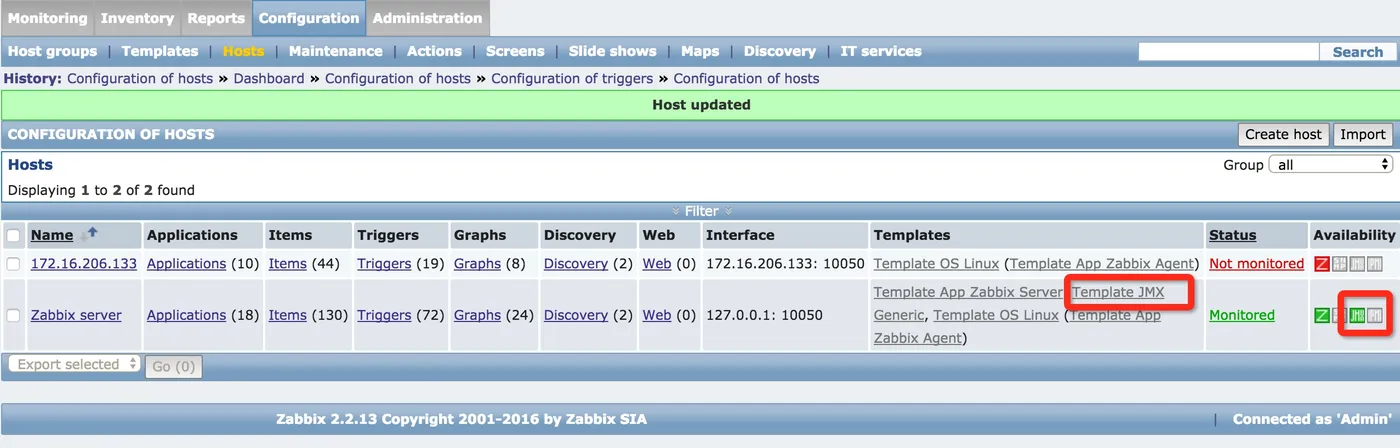This screenshot has width=1400, height=448.
Task: Open Graphs link for Zabbix server
Action: [x=477, y=315]
